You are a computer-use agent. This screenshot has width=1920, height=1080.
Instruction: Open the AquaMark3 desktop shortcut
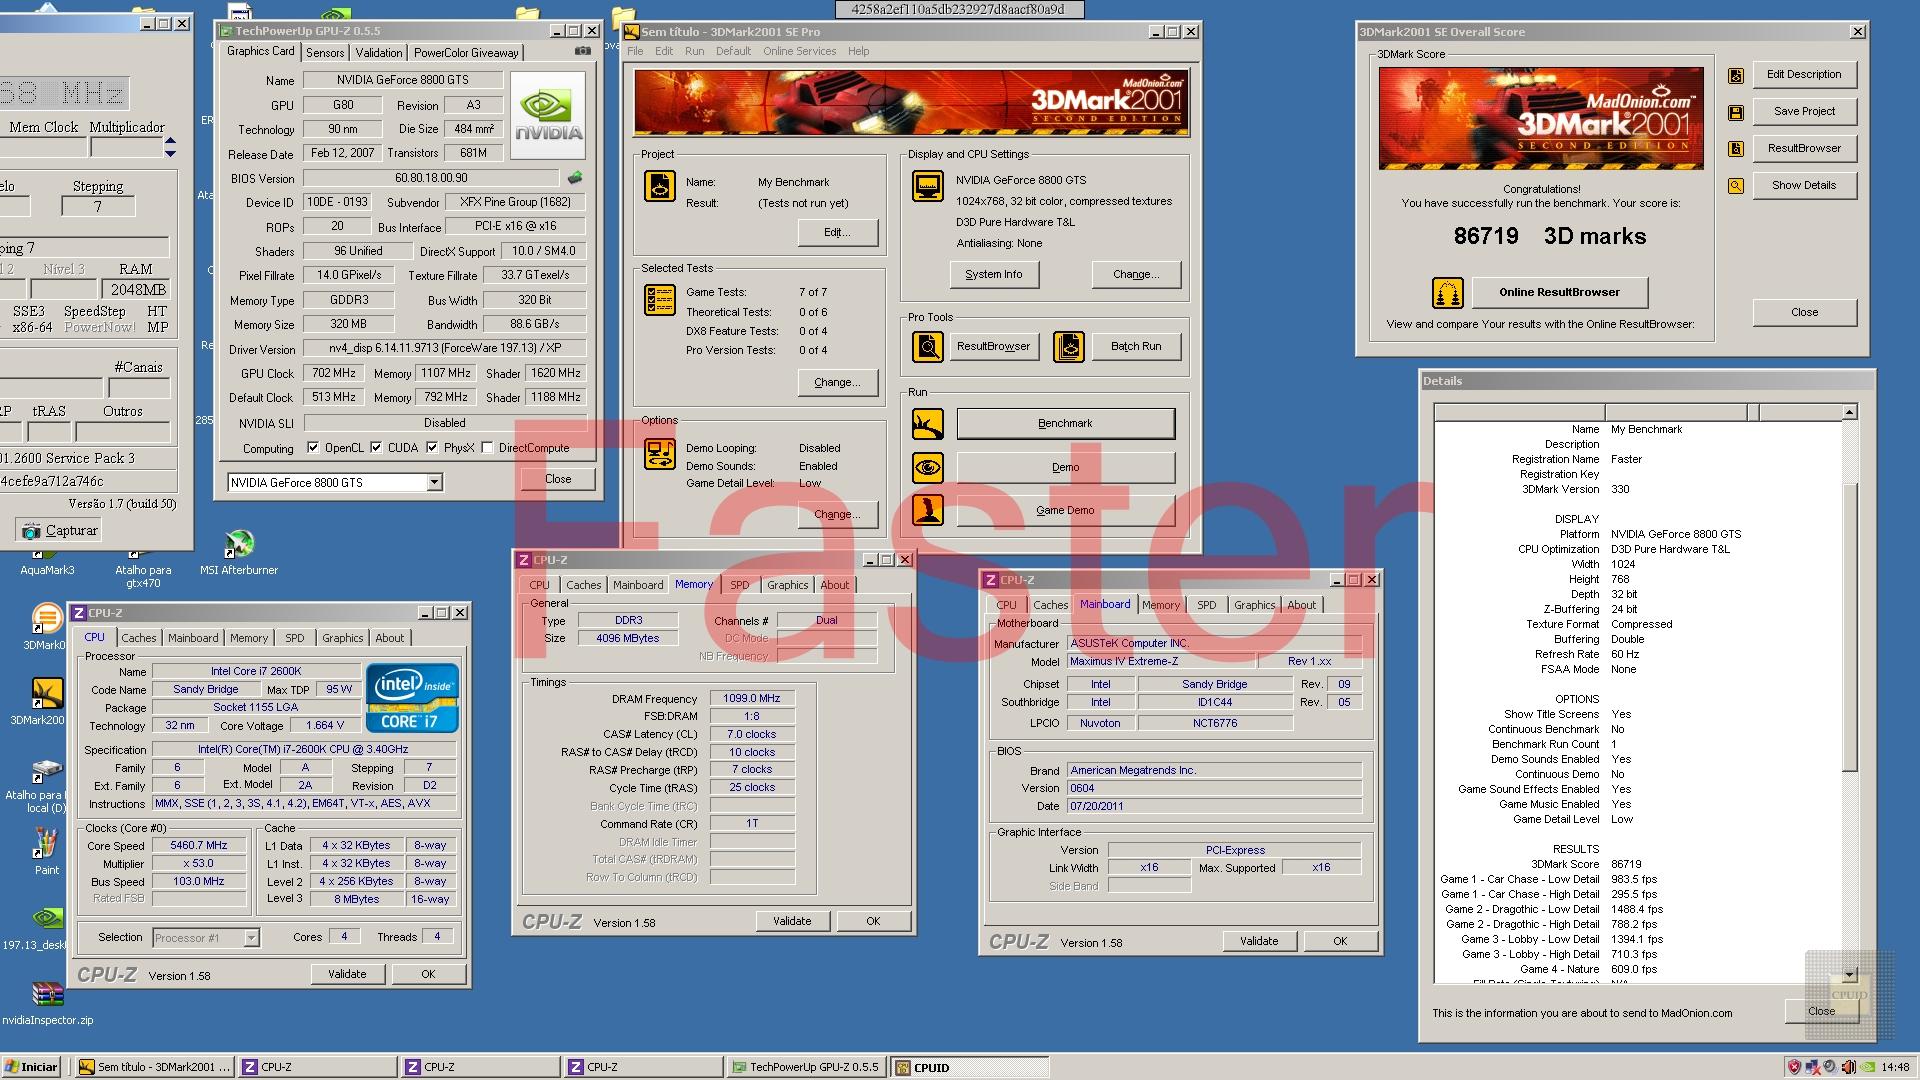point(47,562)
